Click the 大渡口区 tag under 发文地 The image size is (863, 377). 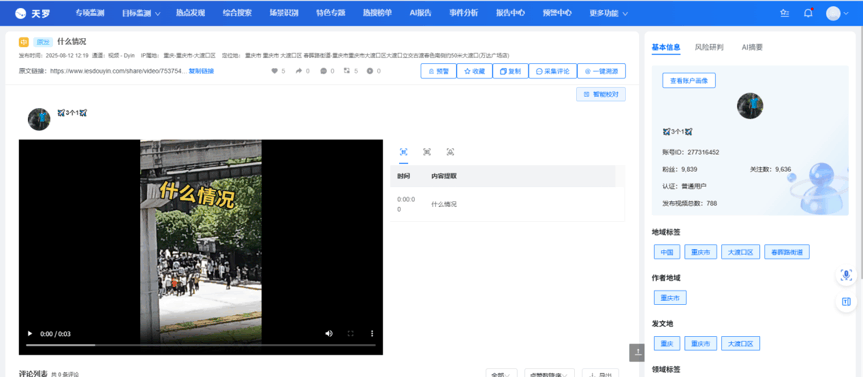pos(740,343)
